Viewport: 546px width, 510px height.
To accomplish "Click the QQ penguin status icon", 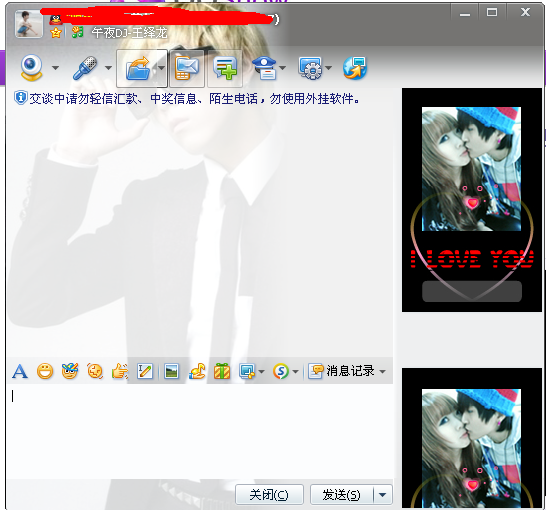I will (x=56, y=19).
